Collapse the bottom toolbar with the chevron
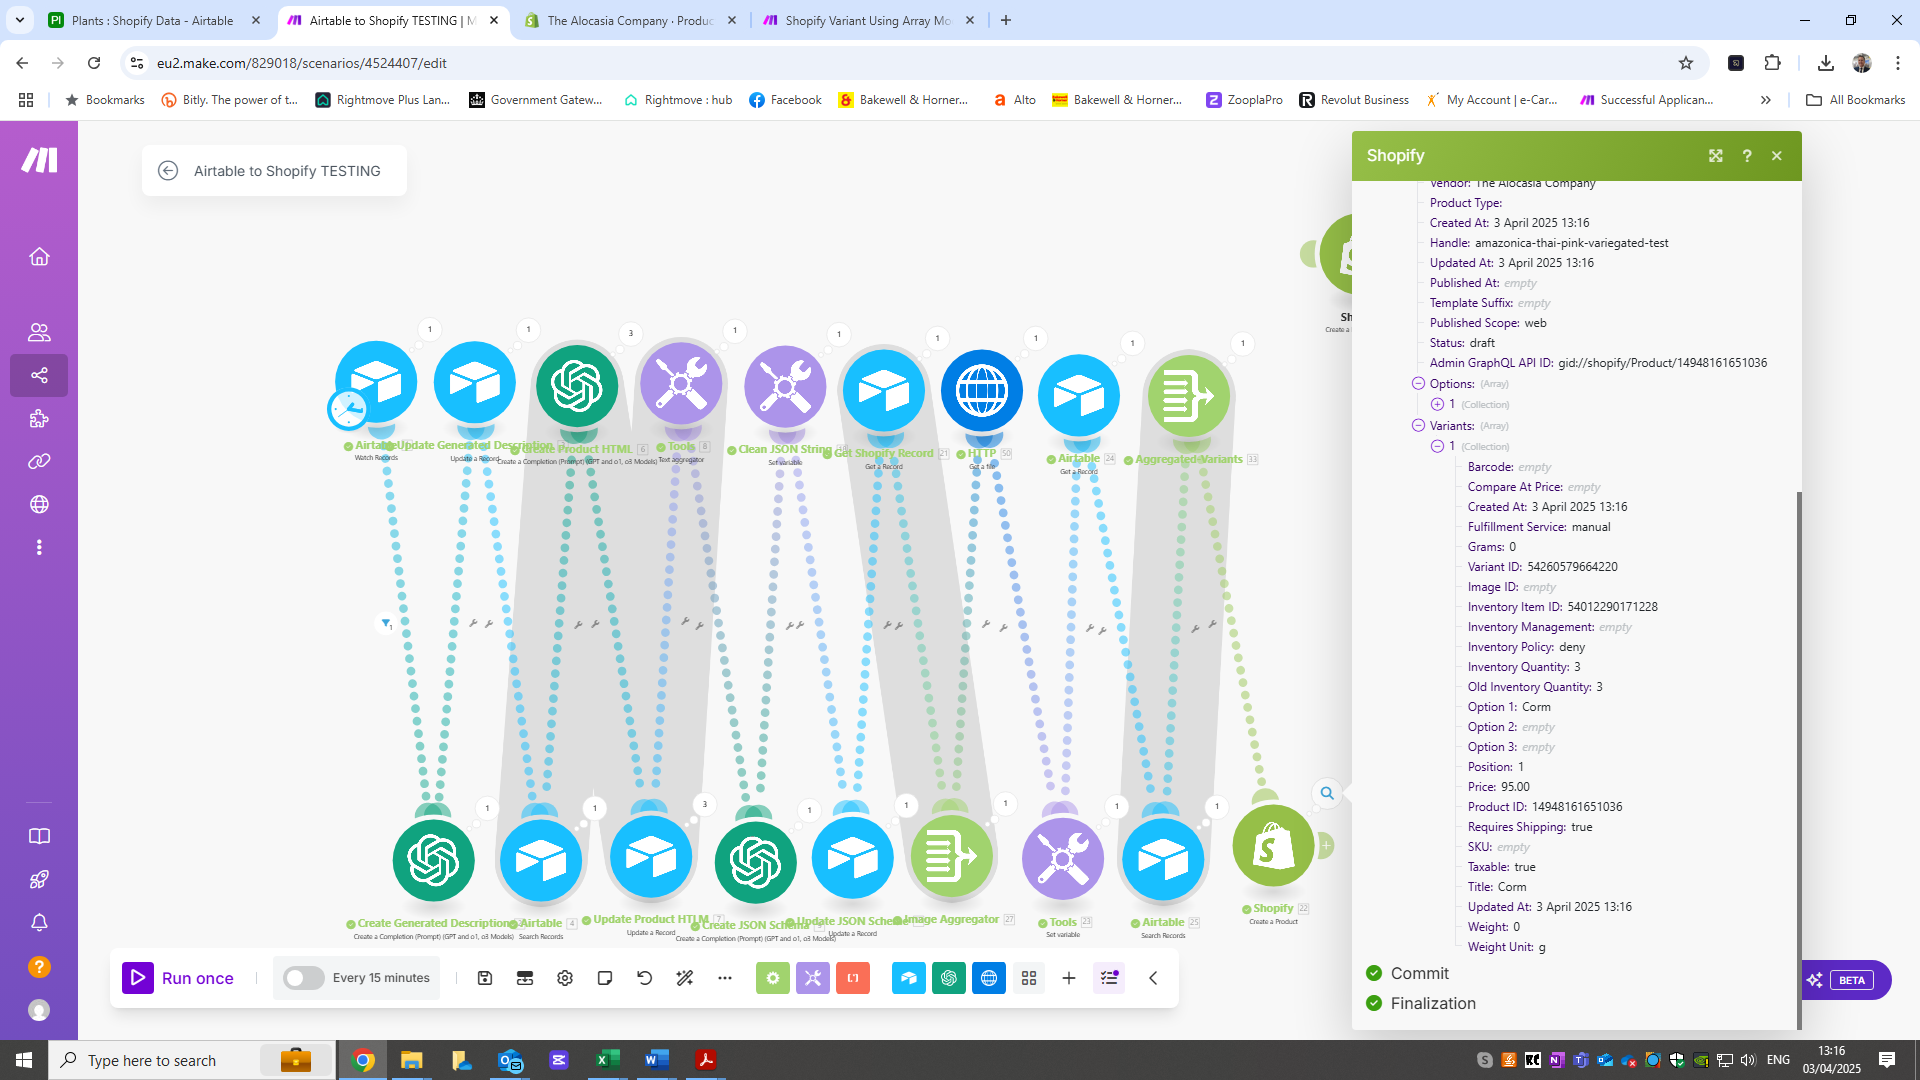 click(x=1153, y=978)
